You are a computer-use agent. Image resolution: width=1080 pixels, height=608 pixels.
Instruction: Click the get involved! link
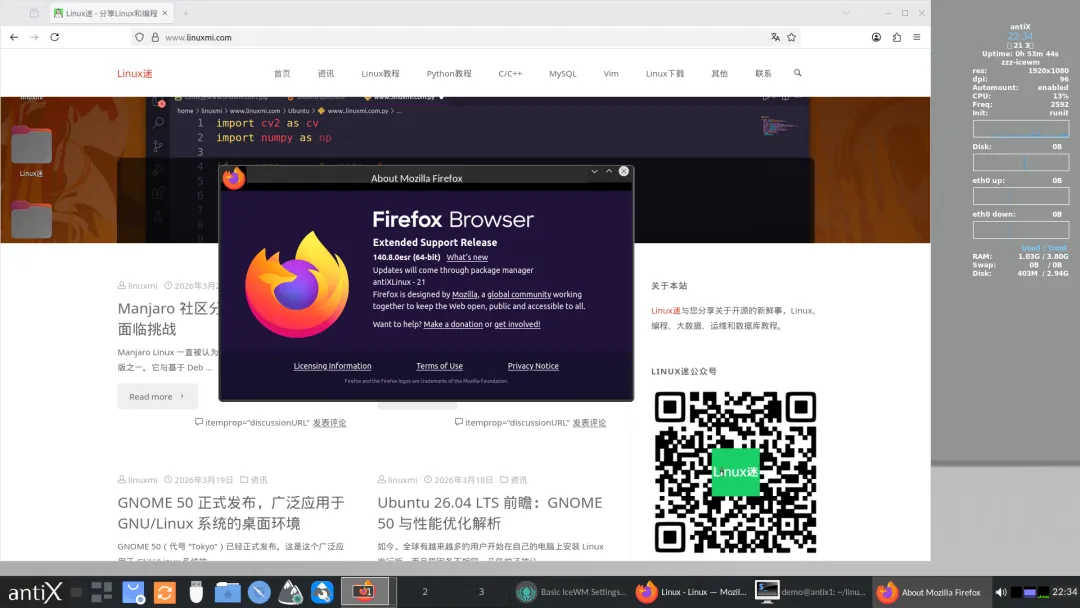pos(517,324)
